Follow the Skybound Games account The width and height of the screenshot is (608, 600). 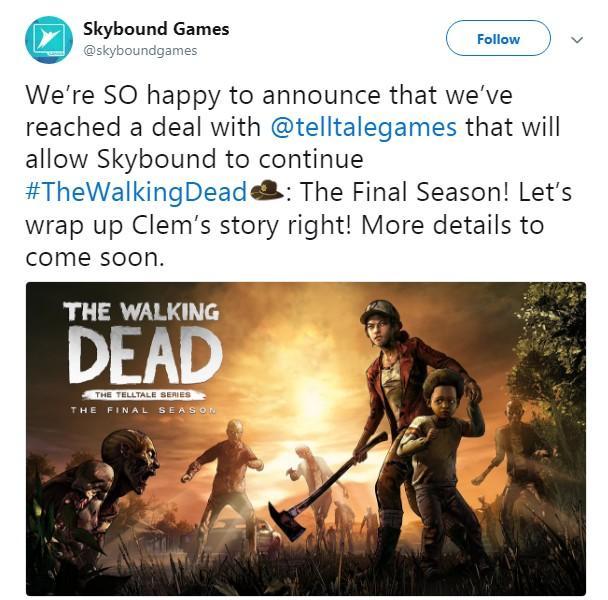click(498, 38)
